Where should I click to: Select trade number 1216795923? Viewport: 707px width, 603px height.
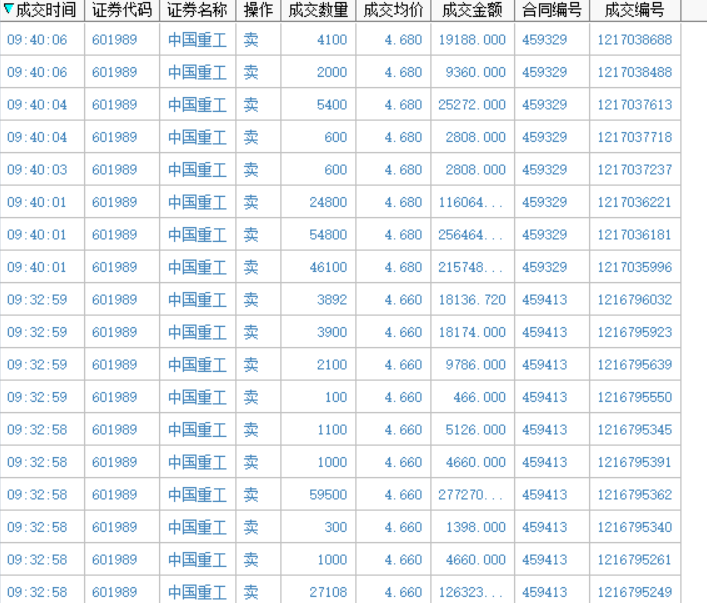[x=635, y=332]
